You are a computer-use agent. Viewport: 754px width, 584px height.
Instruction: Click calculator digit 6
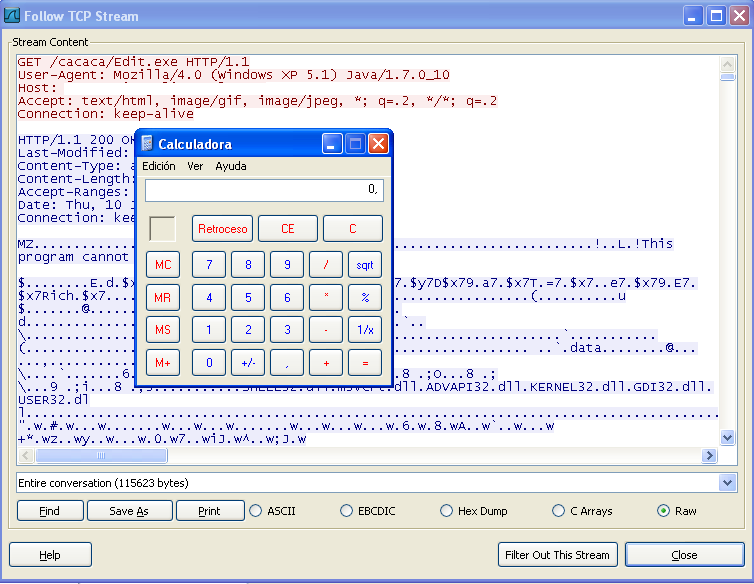click(287, 297)
